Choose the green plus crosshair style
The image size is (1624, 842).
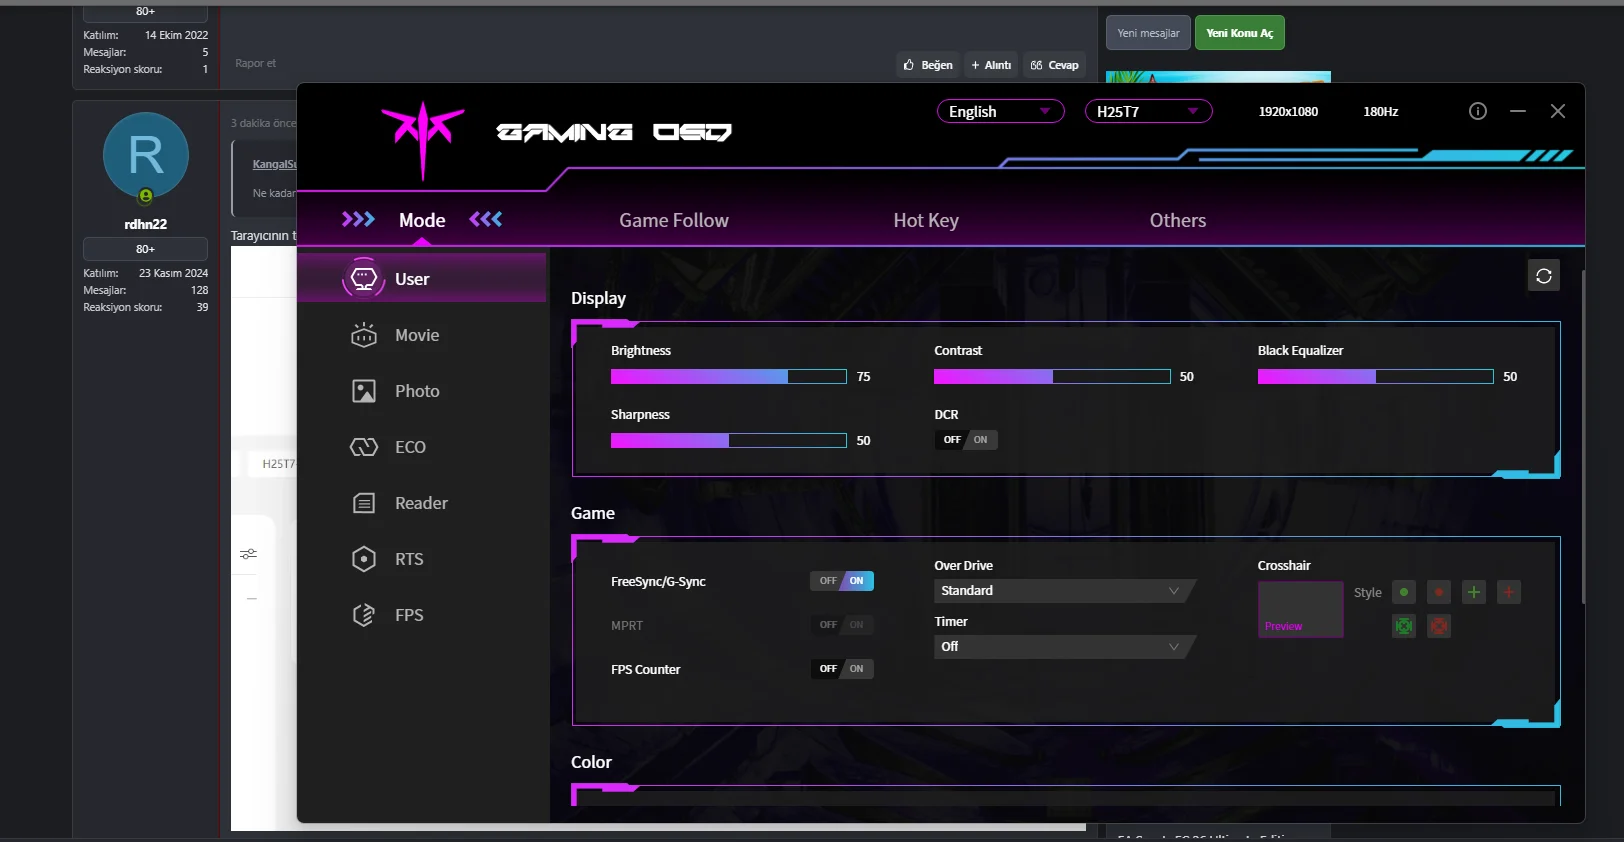pyautogui.click(x=1474, y=592)
